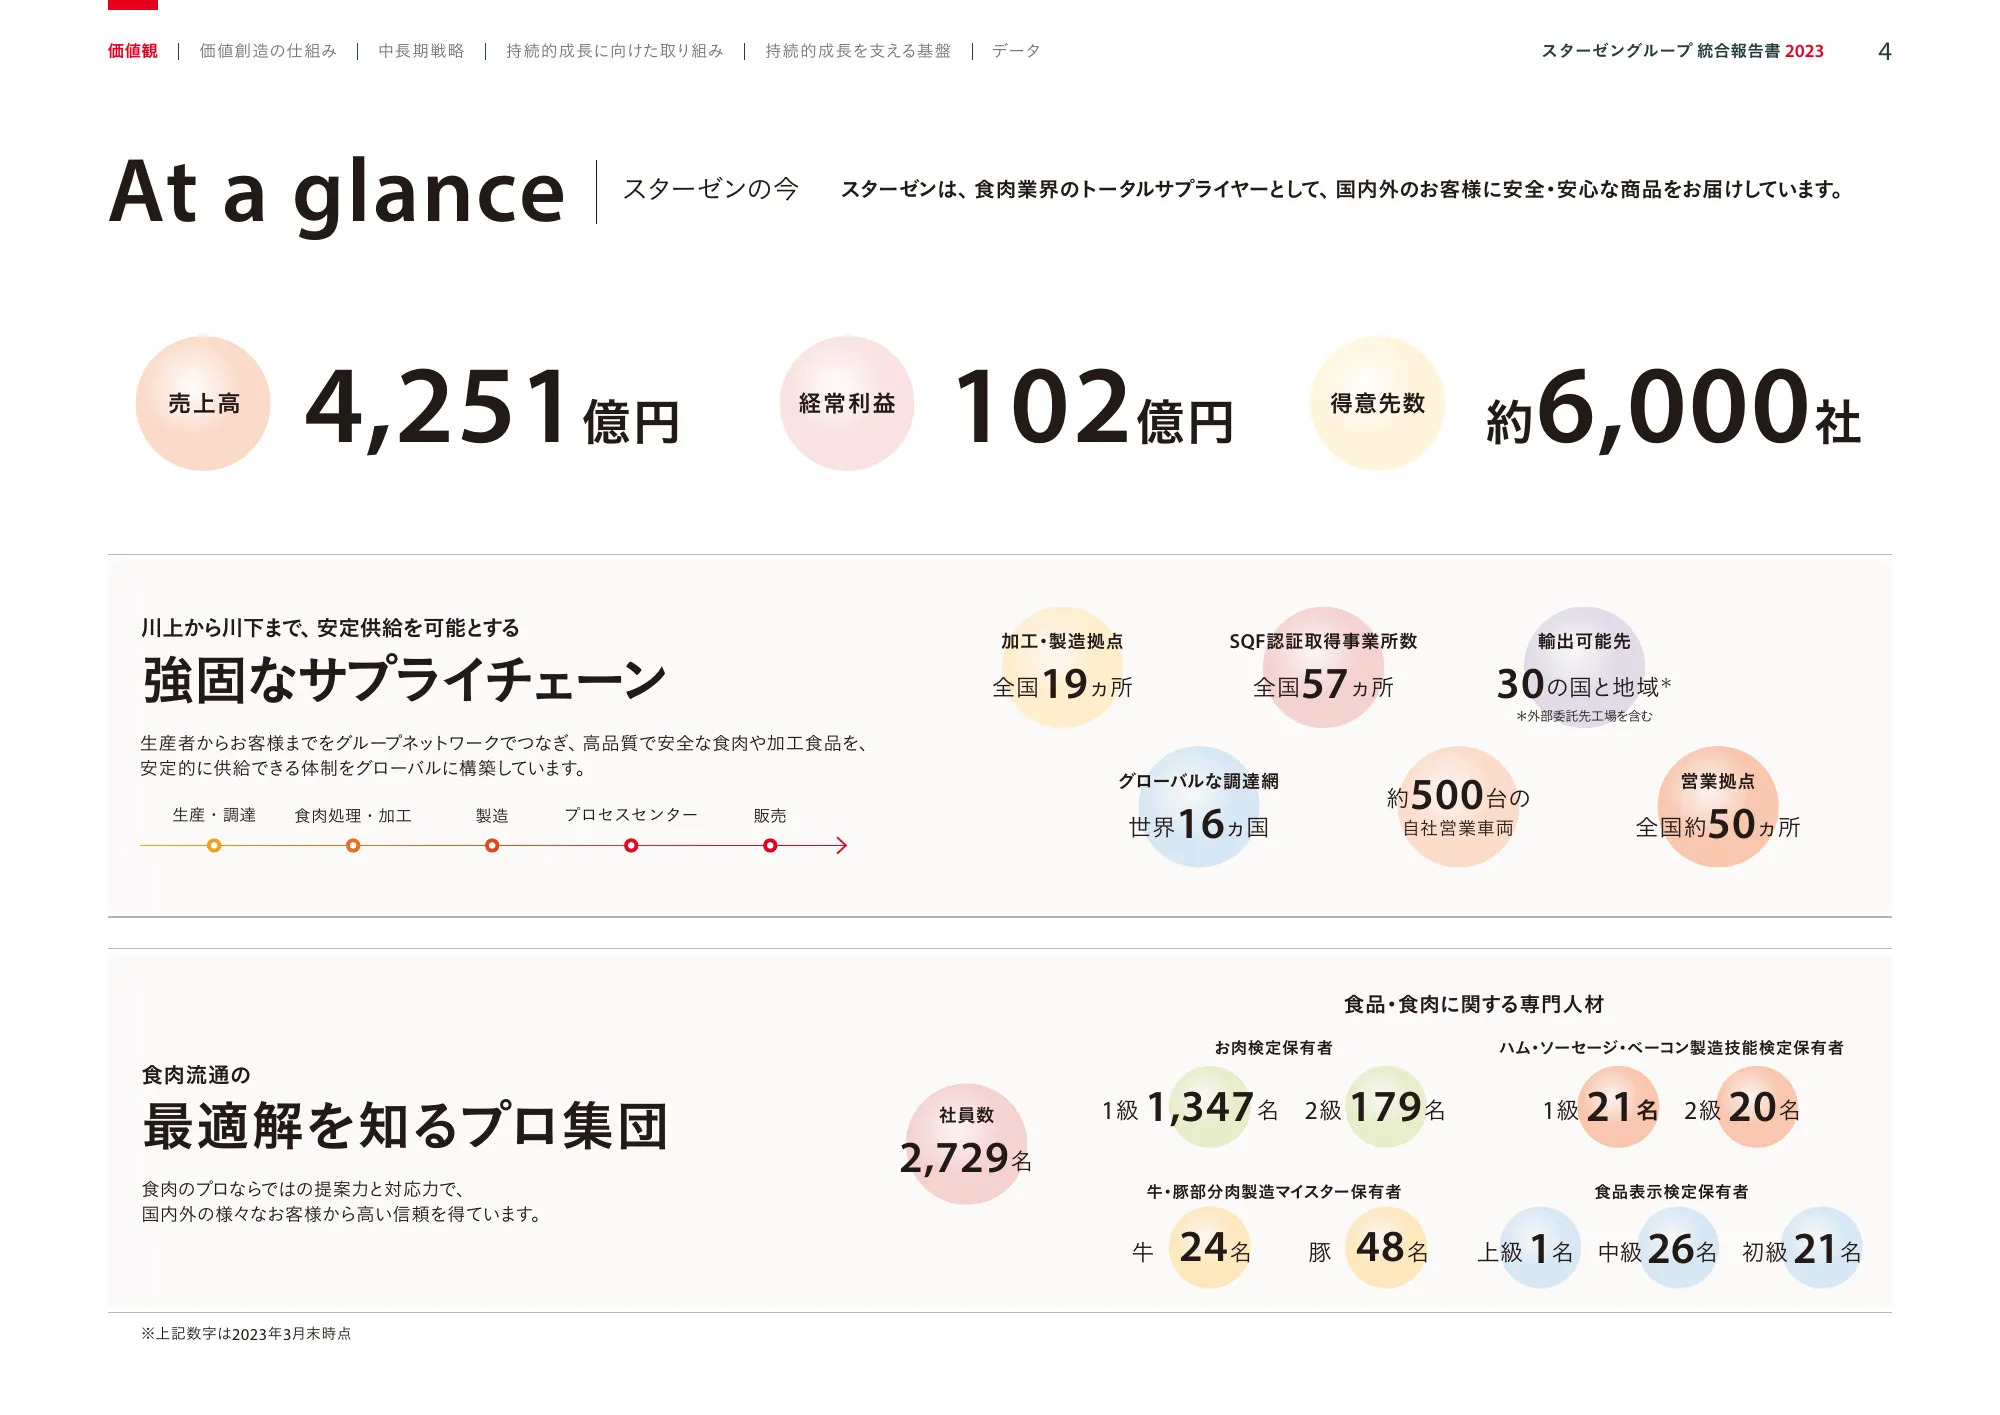Click the 食肉処理・加工 chain marker
The image size is (2000, 1415).
coord(353,846)
